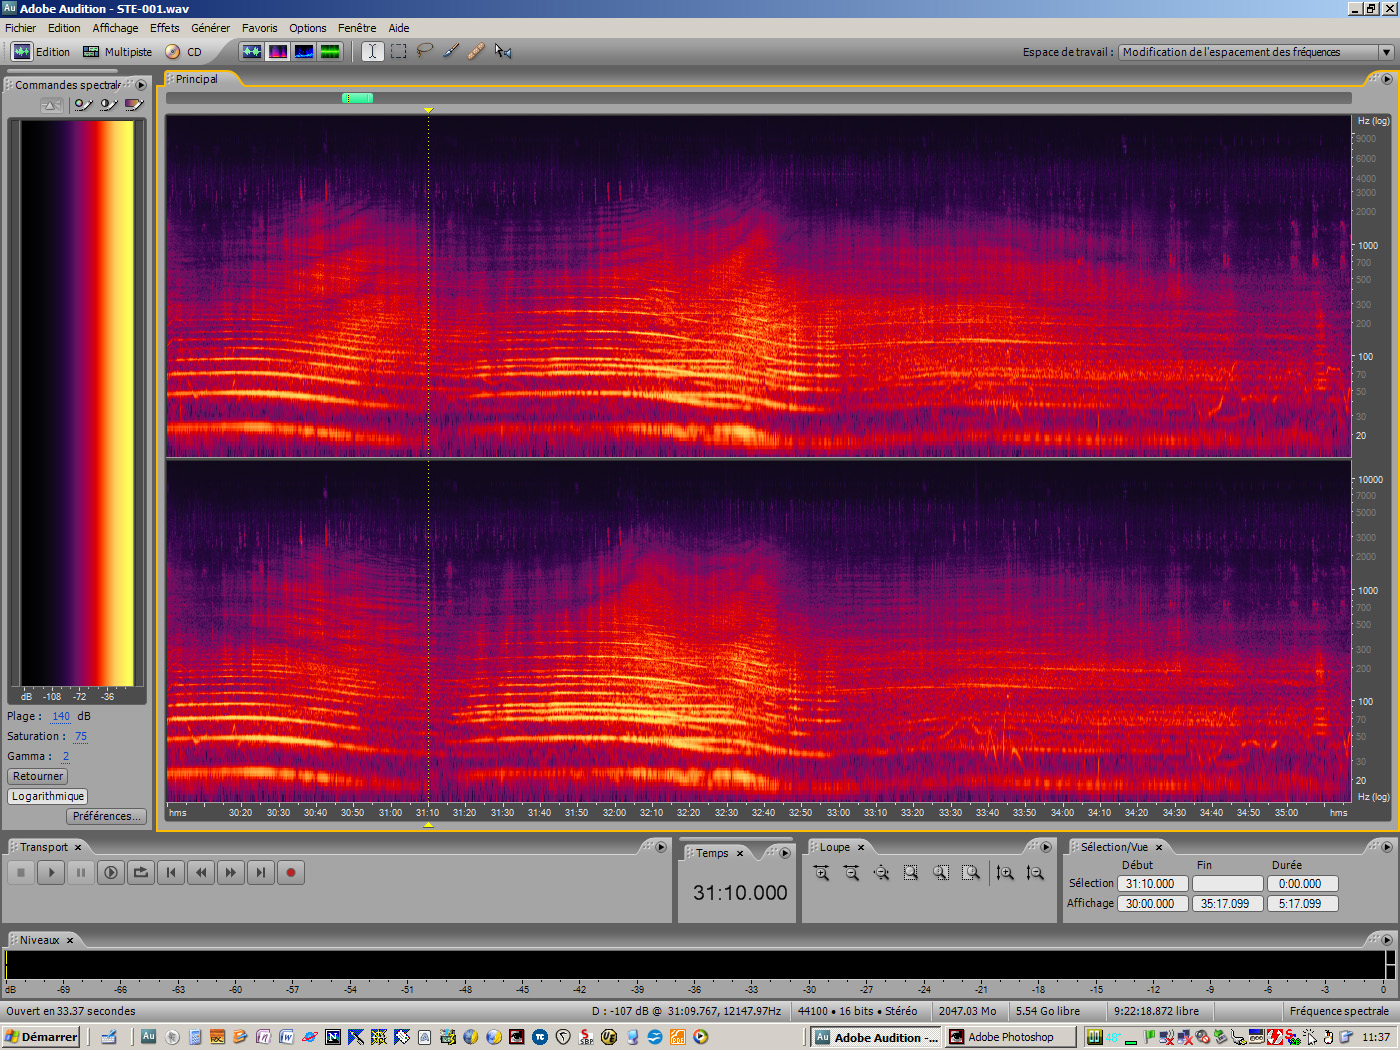The height and width of the screenshot is (1050, 1400).
Task: Select the Lasso selection tool
Action: click(425, 51)
